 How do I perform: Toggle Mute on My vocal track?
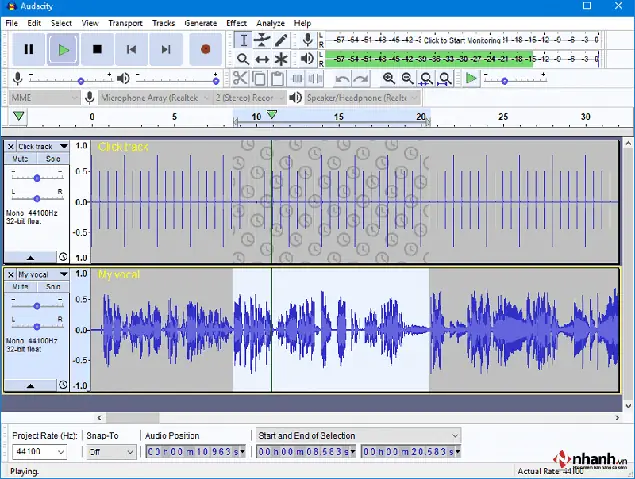tap(20, 287)
